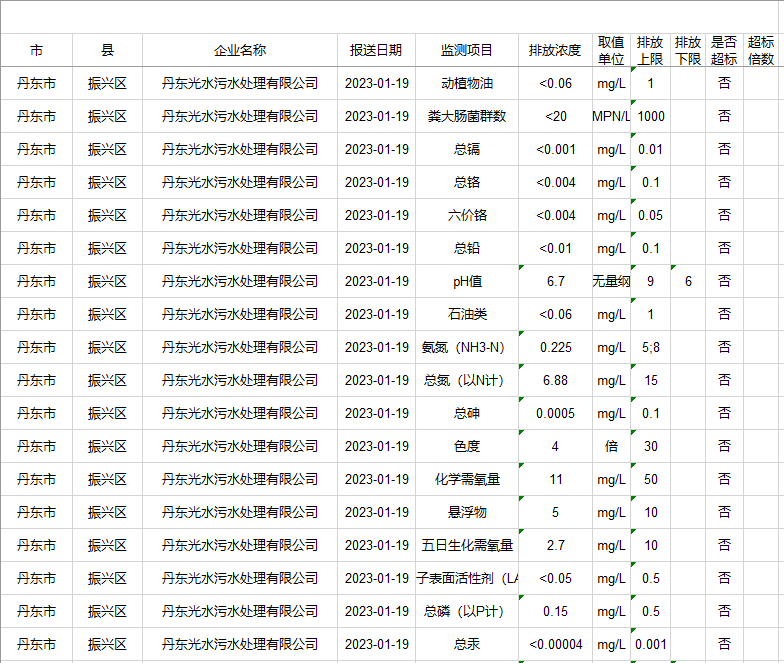784x663 pixels.
Task: Click the <0.01 concentration cell
Action: coord(556,248)
